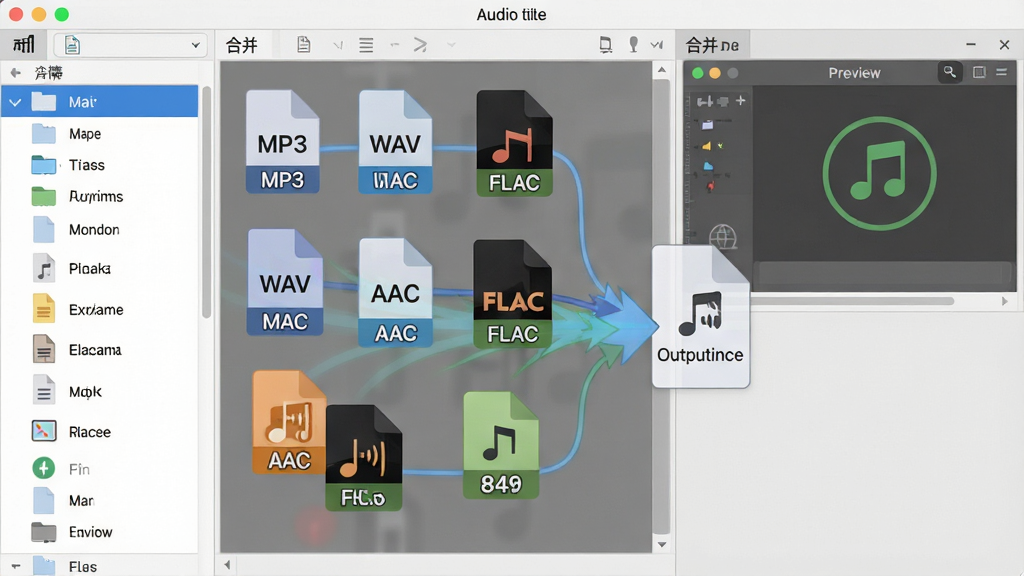
Task: Toggle the Preview panel layout icon
Action: [979, 72]
